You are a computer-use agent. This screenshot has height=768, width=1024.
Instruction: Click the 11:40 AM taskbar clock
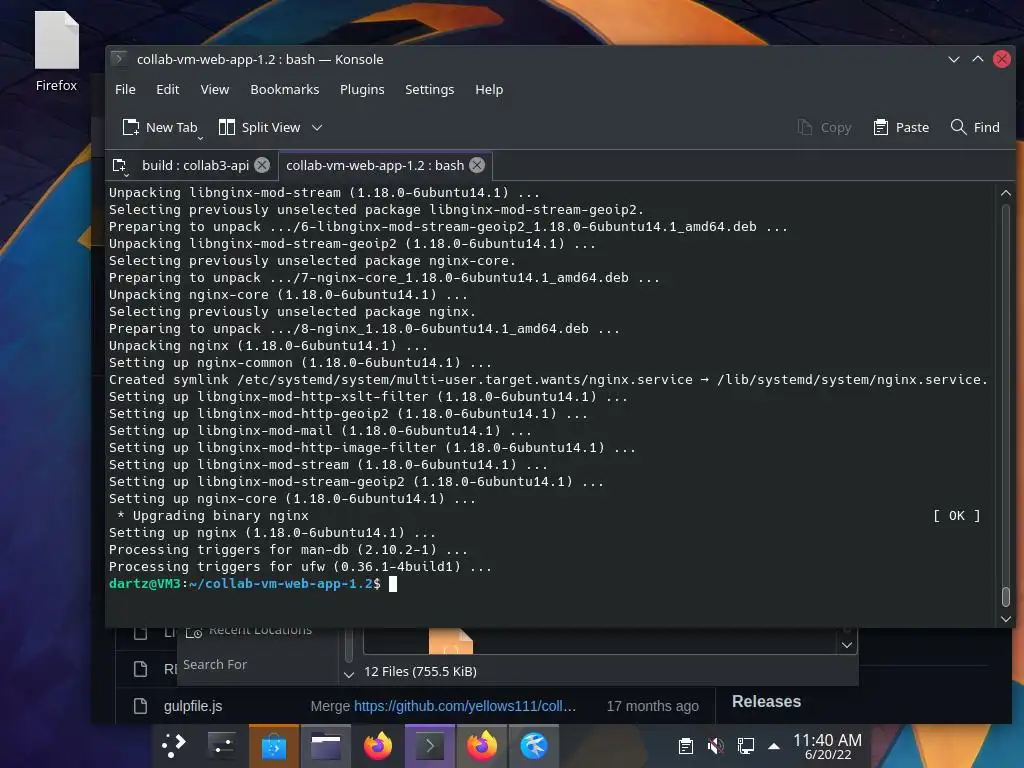click(x=827, y=746)
